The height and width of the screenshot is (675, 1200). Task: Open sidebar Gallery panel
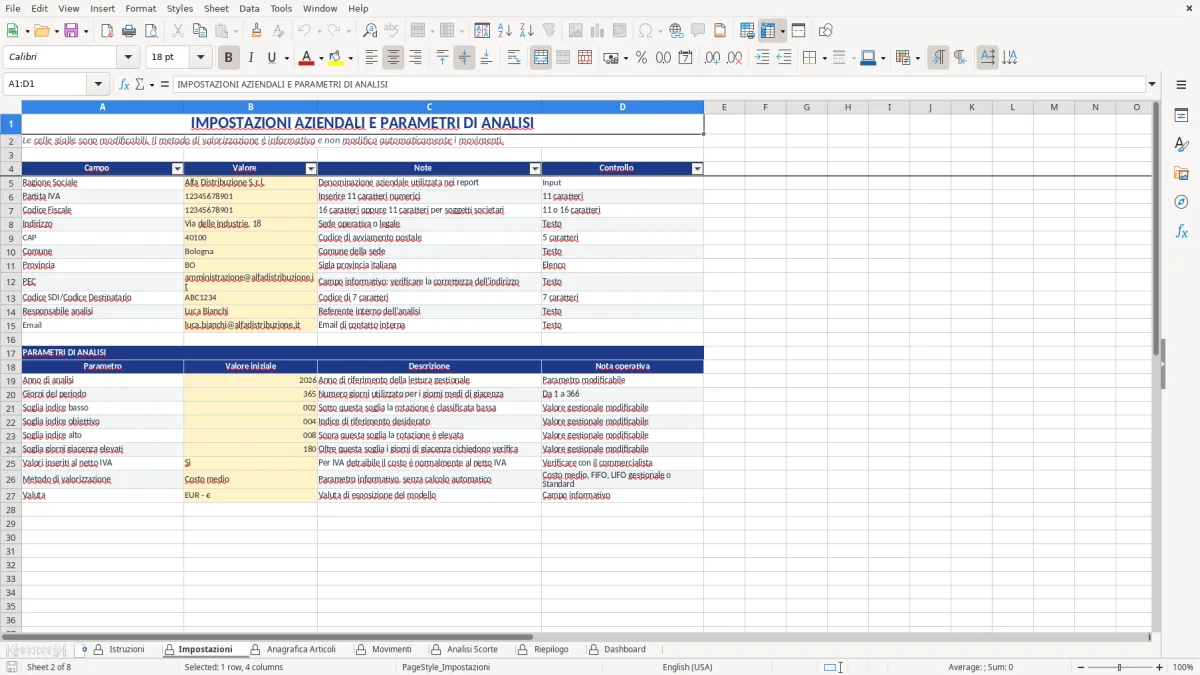pos(1181,173)
